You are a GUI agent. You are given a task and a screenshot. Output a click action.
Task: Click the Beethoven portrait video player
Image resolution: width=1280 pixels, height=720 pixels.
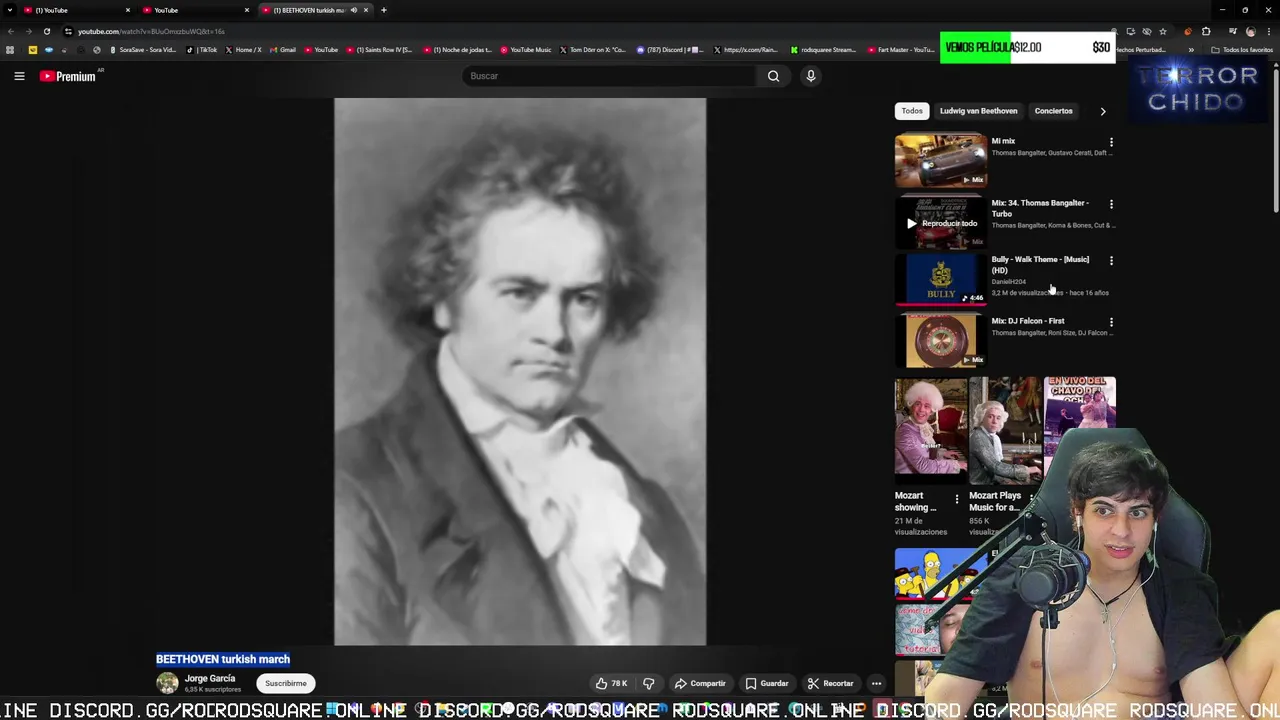click(520, 372)
